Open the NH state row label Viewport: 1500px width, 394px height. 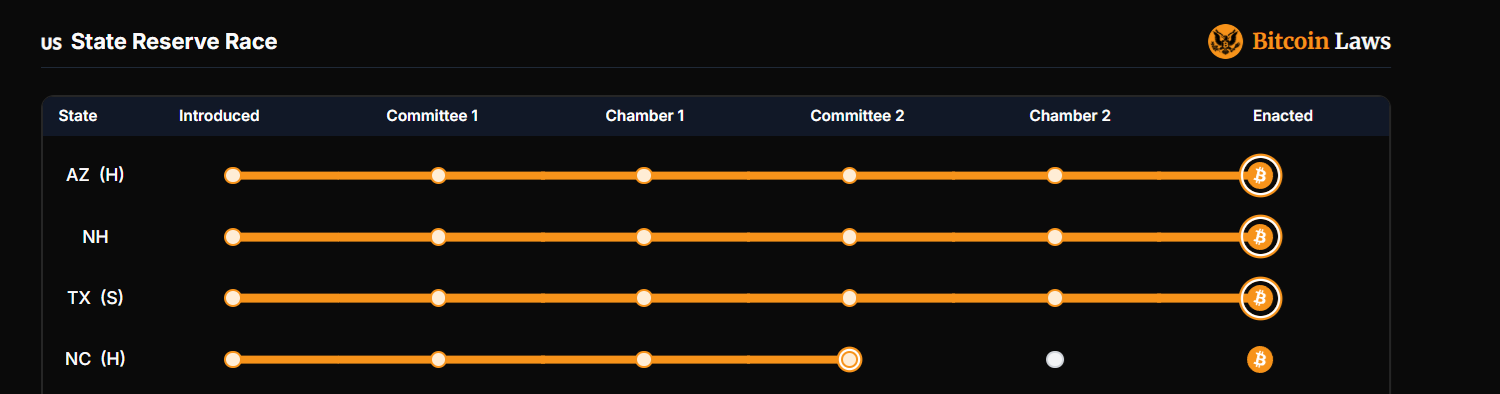[95, 237]
